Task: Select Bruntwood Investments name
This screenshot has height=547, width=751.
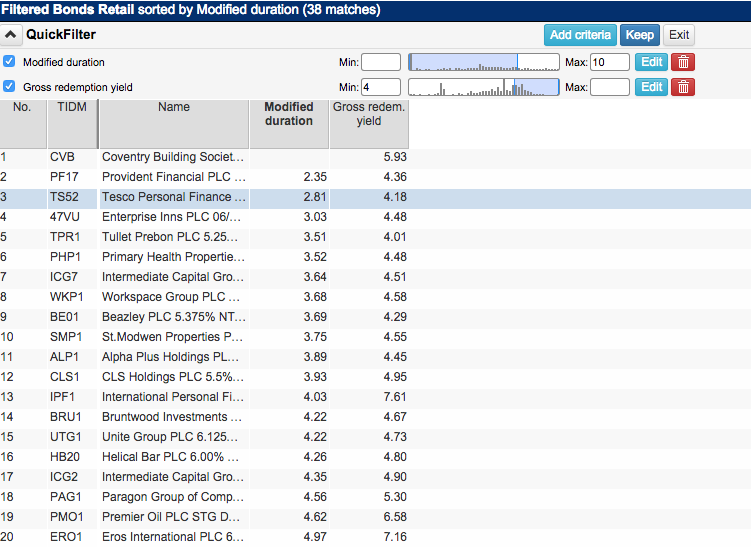Action: click(173, 417)
